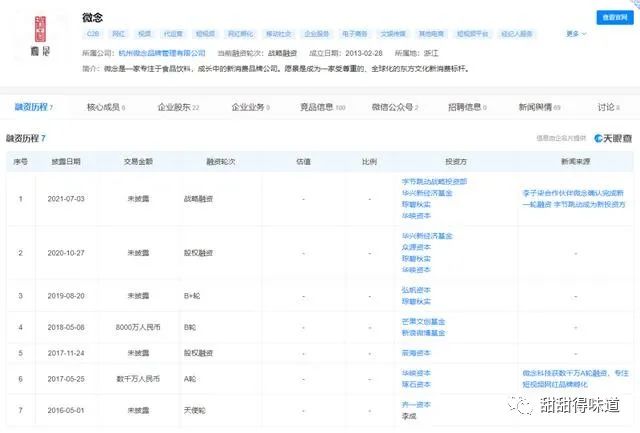
Task: Click the 融资轮次 column header
Action: click(x=221, y=162)
